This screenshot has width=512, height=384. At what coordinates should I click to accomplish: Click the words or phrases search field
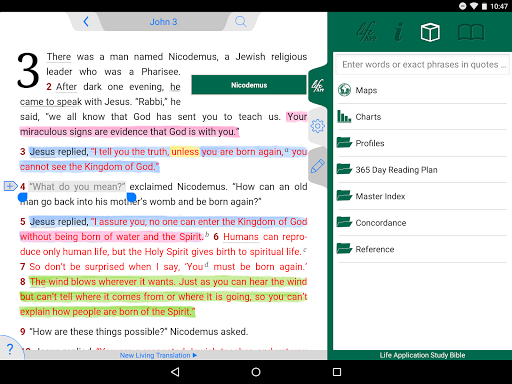(x=422, y=64)
